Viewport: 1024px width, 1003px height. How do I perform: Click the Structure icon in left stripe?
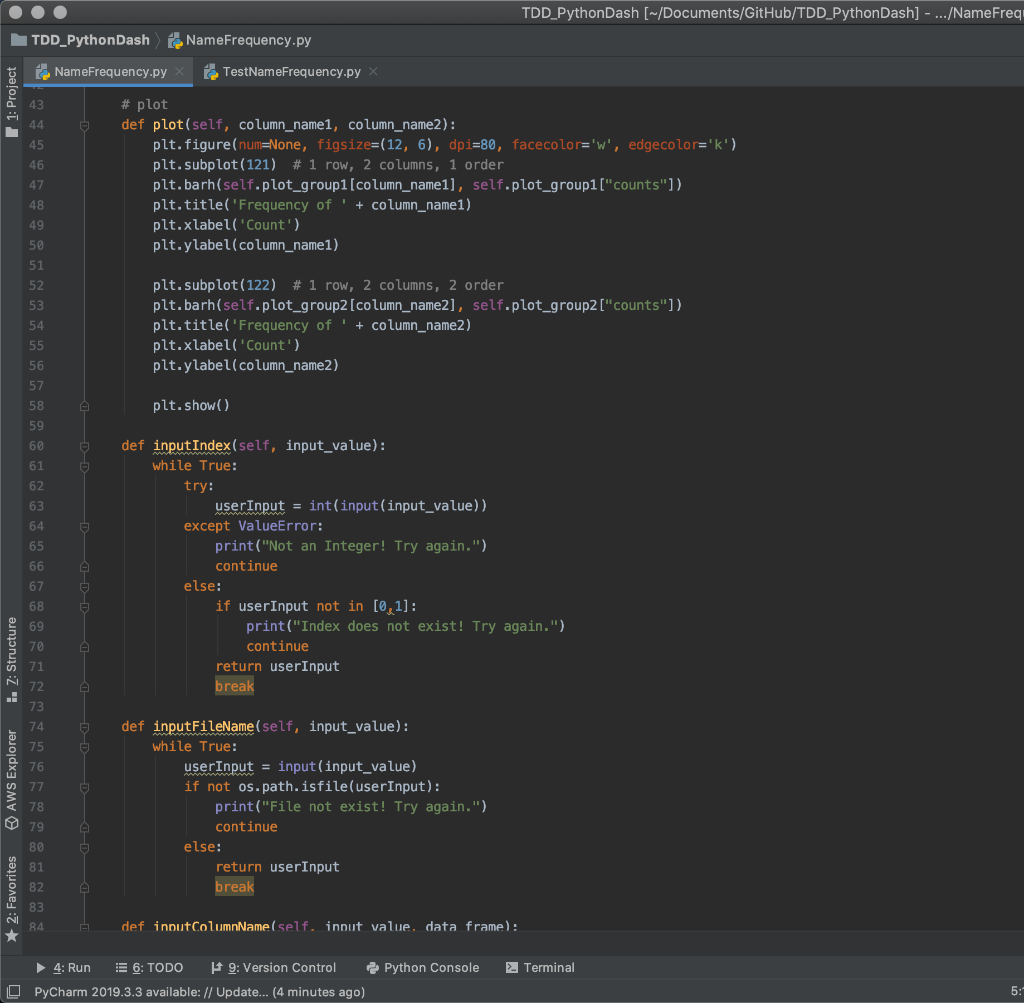(x=12, y=697)
